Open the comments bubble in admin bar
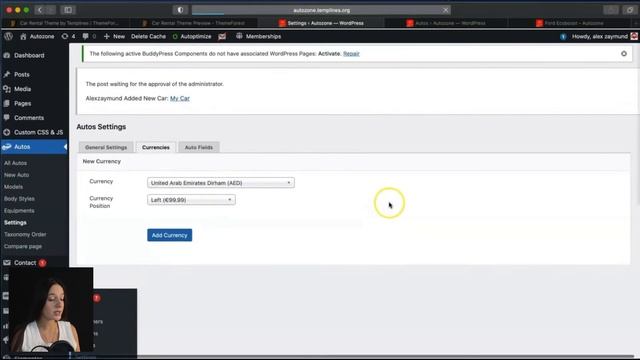 click(89, 36)
